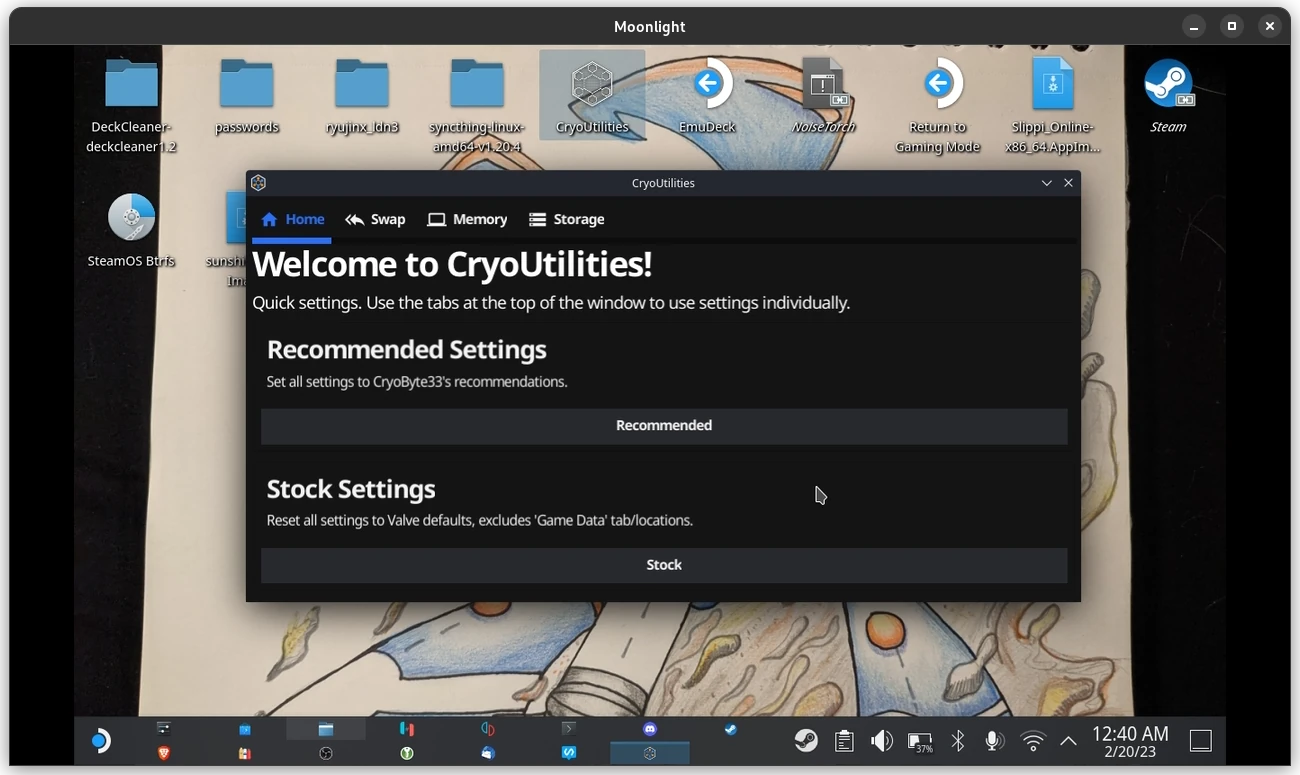Viewport: 1300px width, 775px height.
Task: Switch to CryoUtilities taskbar entry
Action: pos(650,753)
